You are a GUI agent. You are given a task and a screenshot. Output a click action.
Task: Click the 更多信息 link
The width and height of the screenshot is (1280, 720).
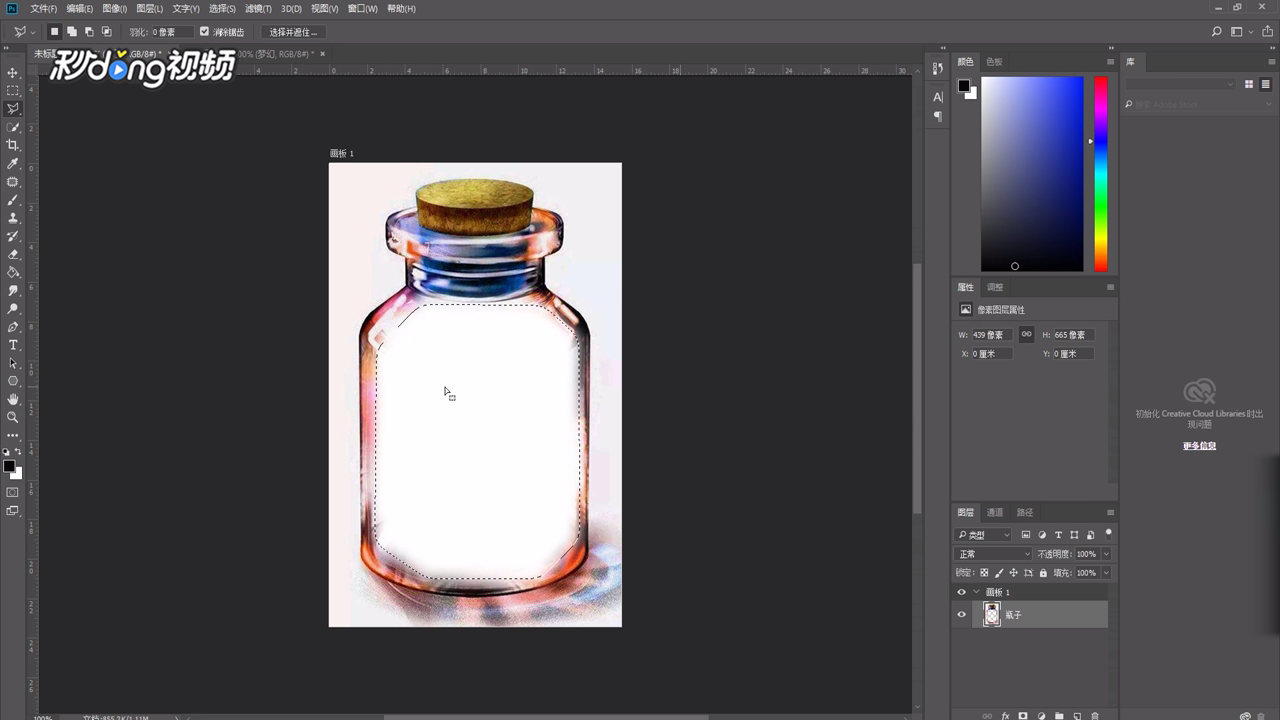1199,446
